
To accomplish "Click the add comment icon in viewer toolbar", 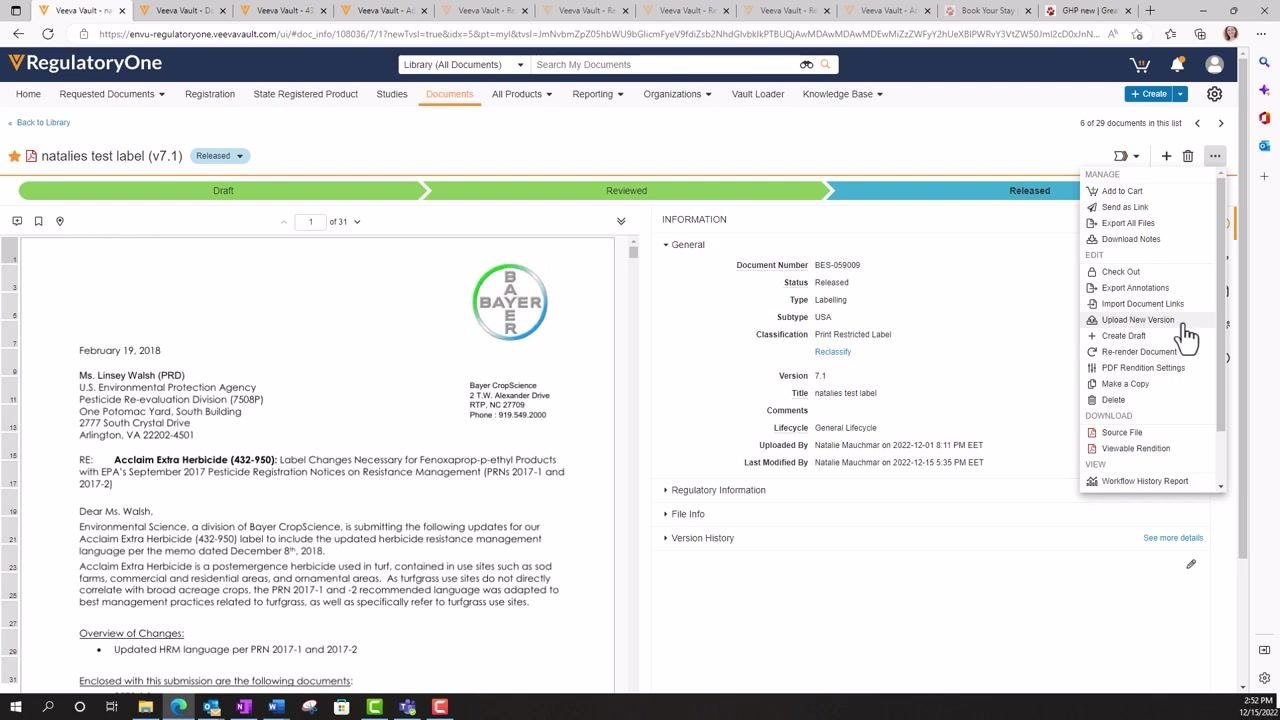I will click(17, 221).
